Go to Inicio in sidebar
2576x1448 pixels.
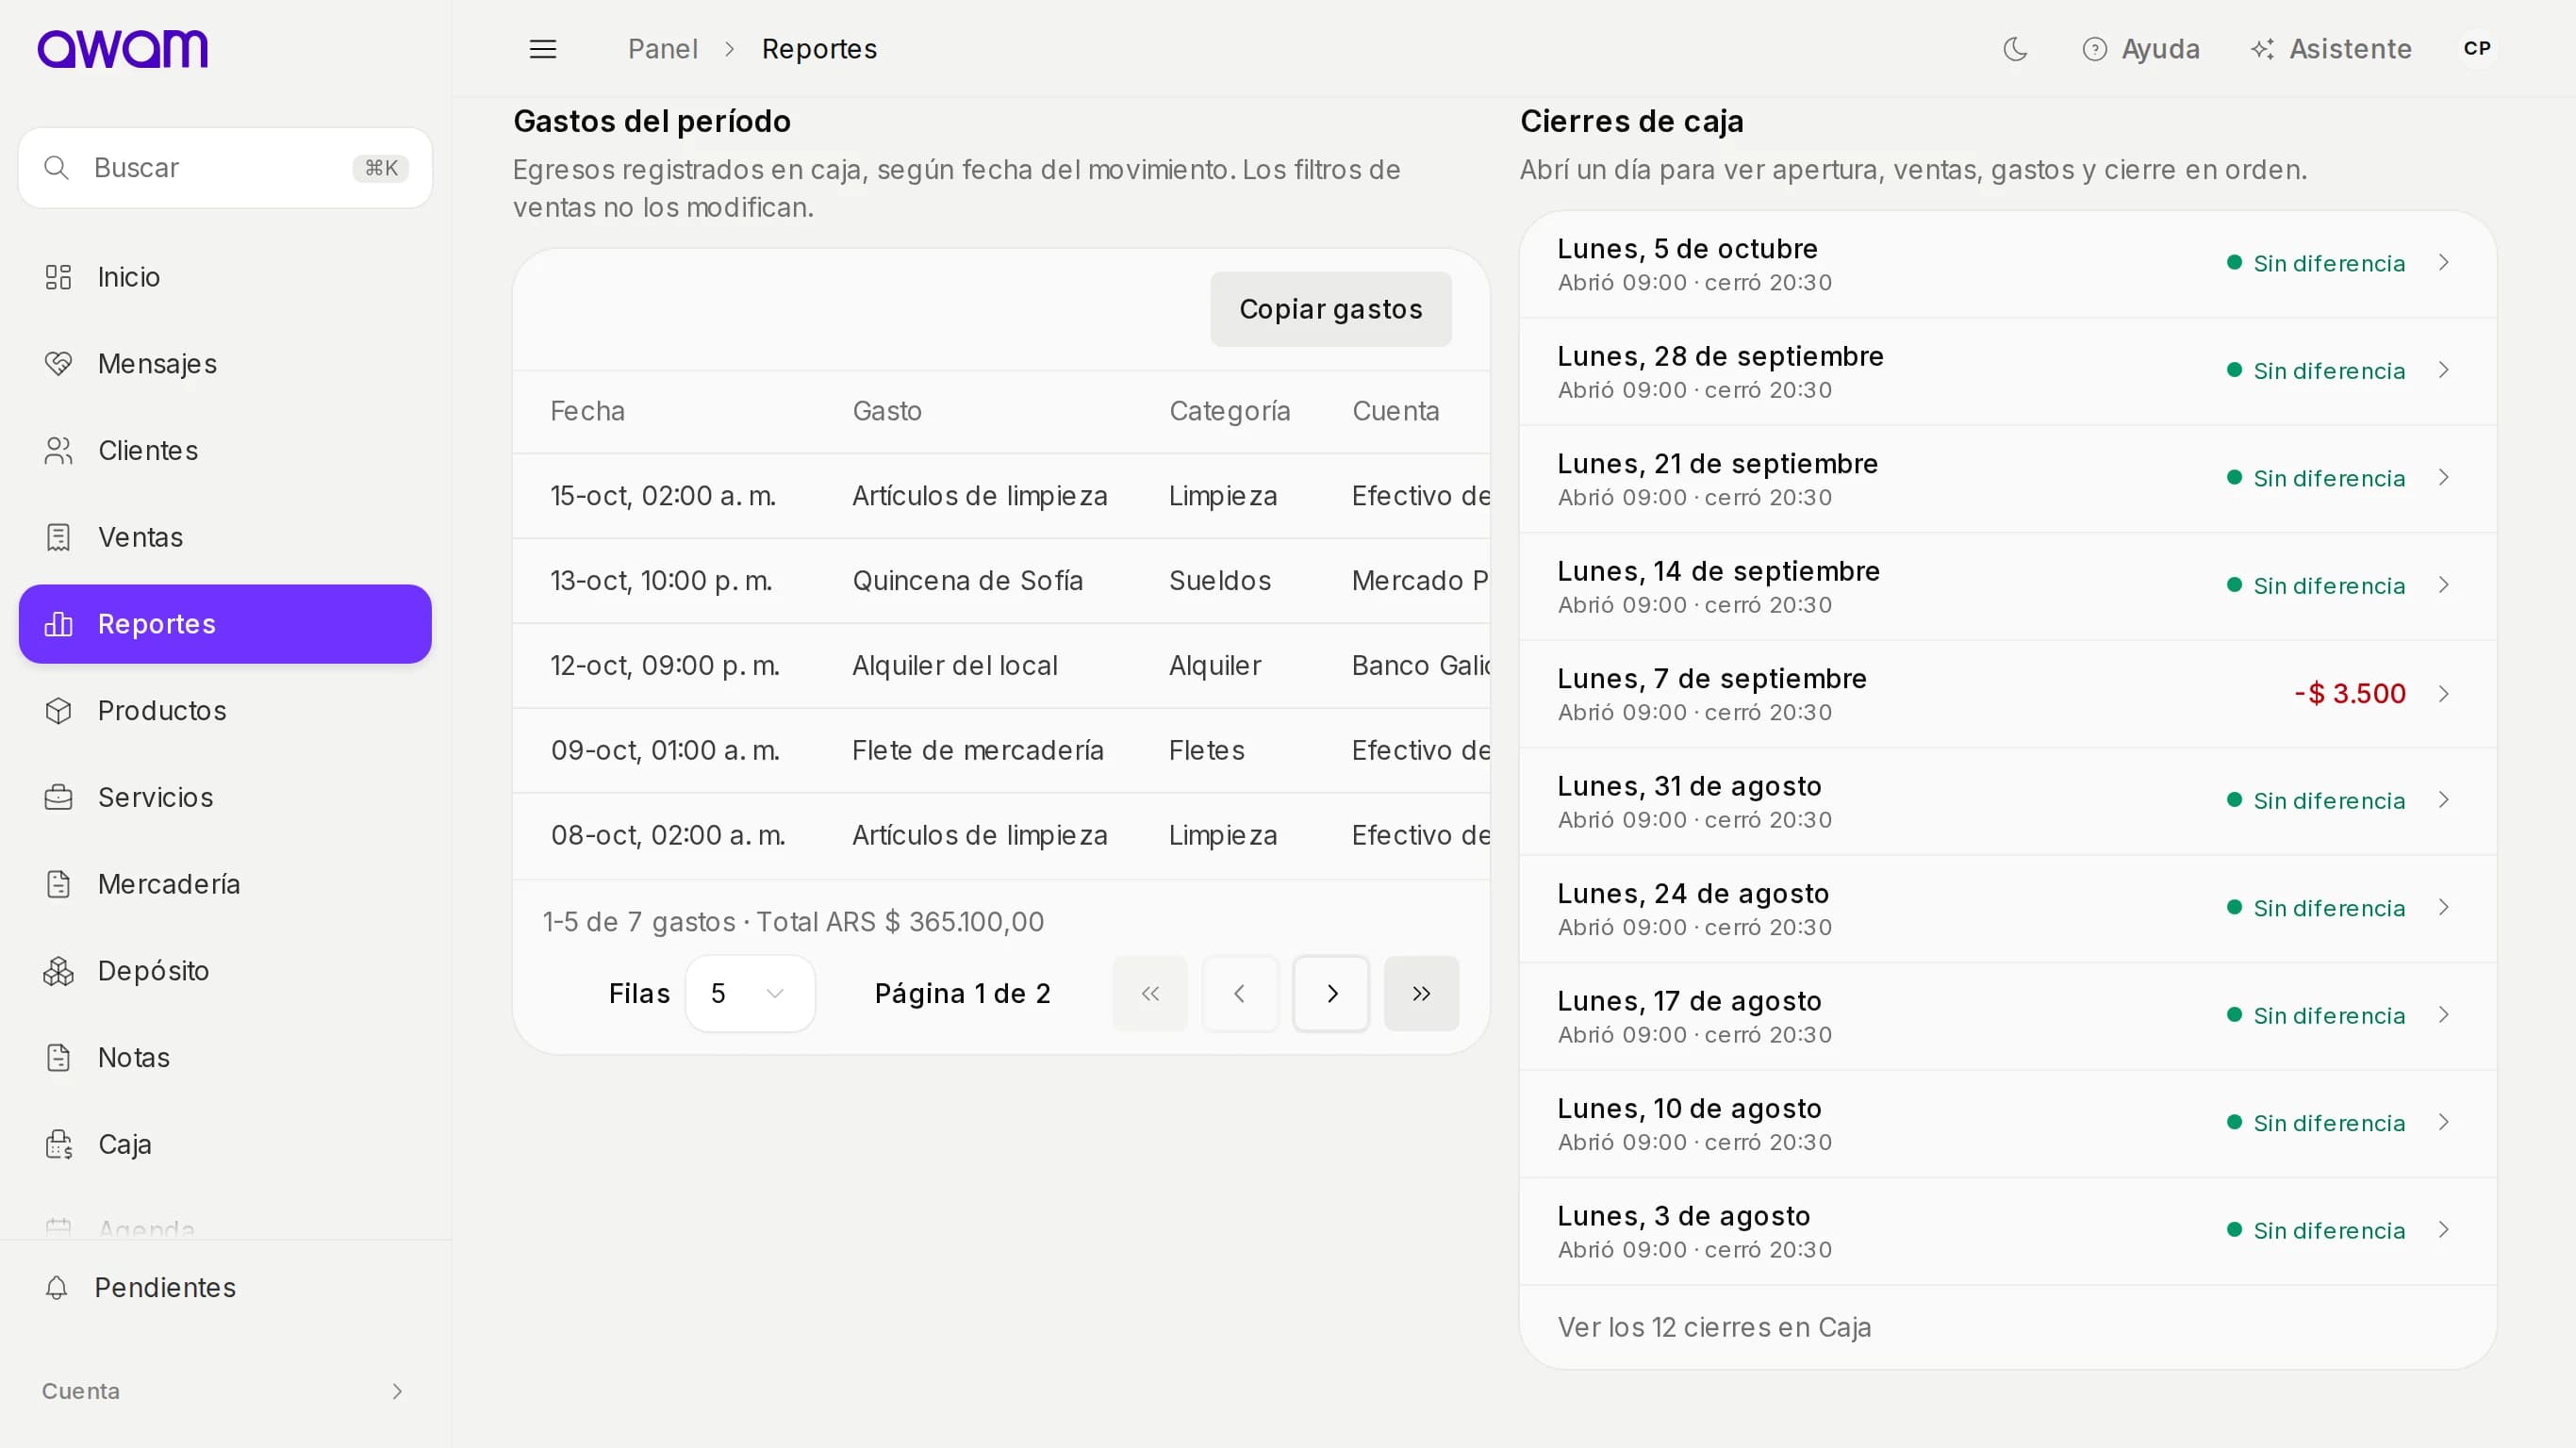point(225,277)
